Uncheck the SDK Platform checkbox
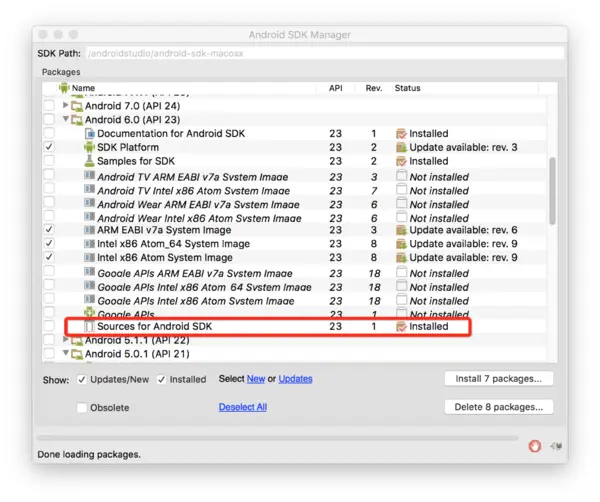This screenshot has height=502, width=600. (49, 147)
